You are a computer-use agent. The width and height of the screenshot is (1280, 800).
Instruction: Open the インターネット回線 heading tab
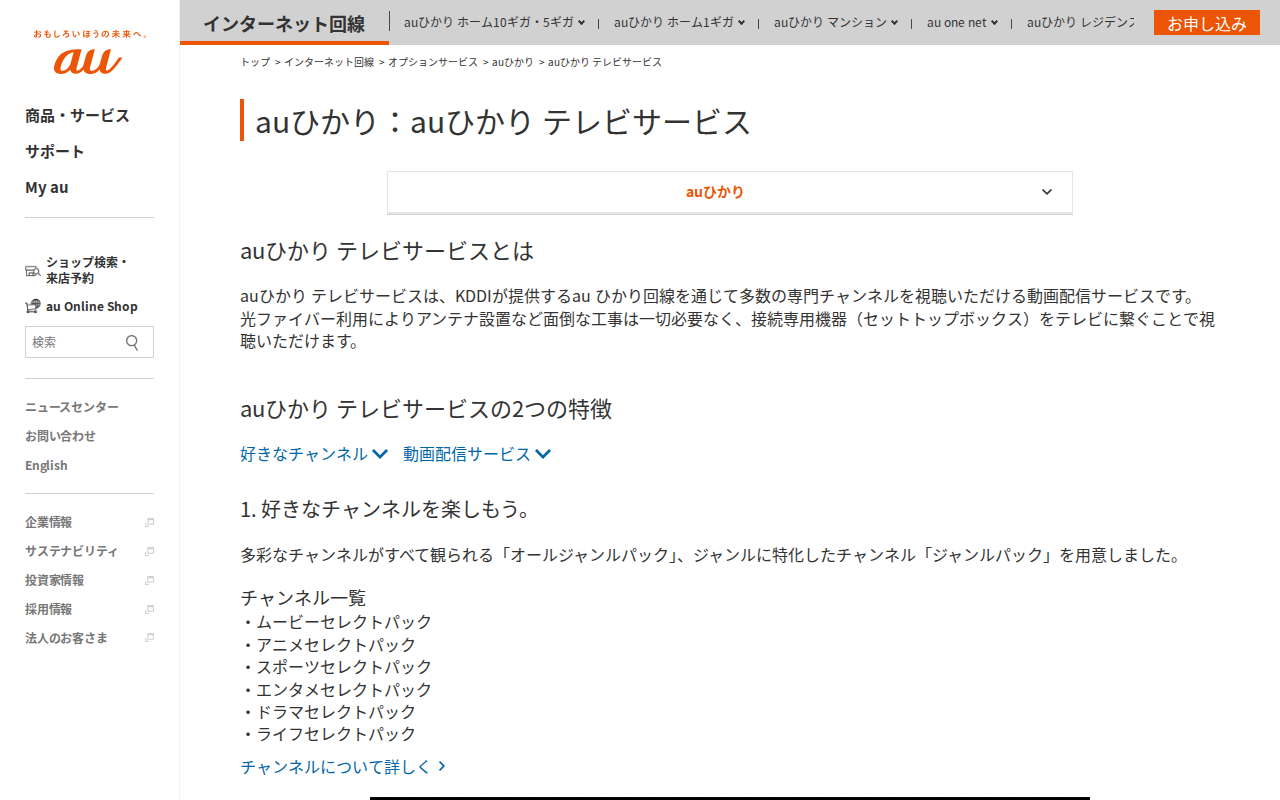[x=284, y=24]
